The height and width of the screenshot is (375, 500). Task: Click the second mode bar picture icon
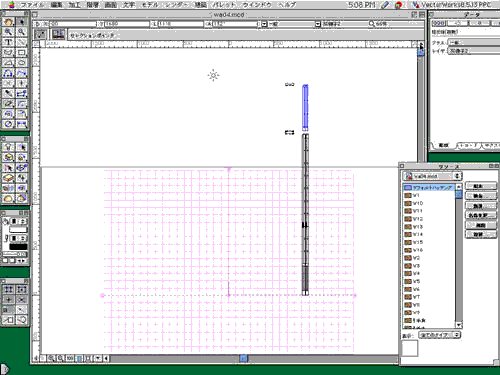[x=58, y=35]
